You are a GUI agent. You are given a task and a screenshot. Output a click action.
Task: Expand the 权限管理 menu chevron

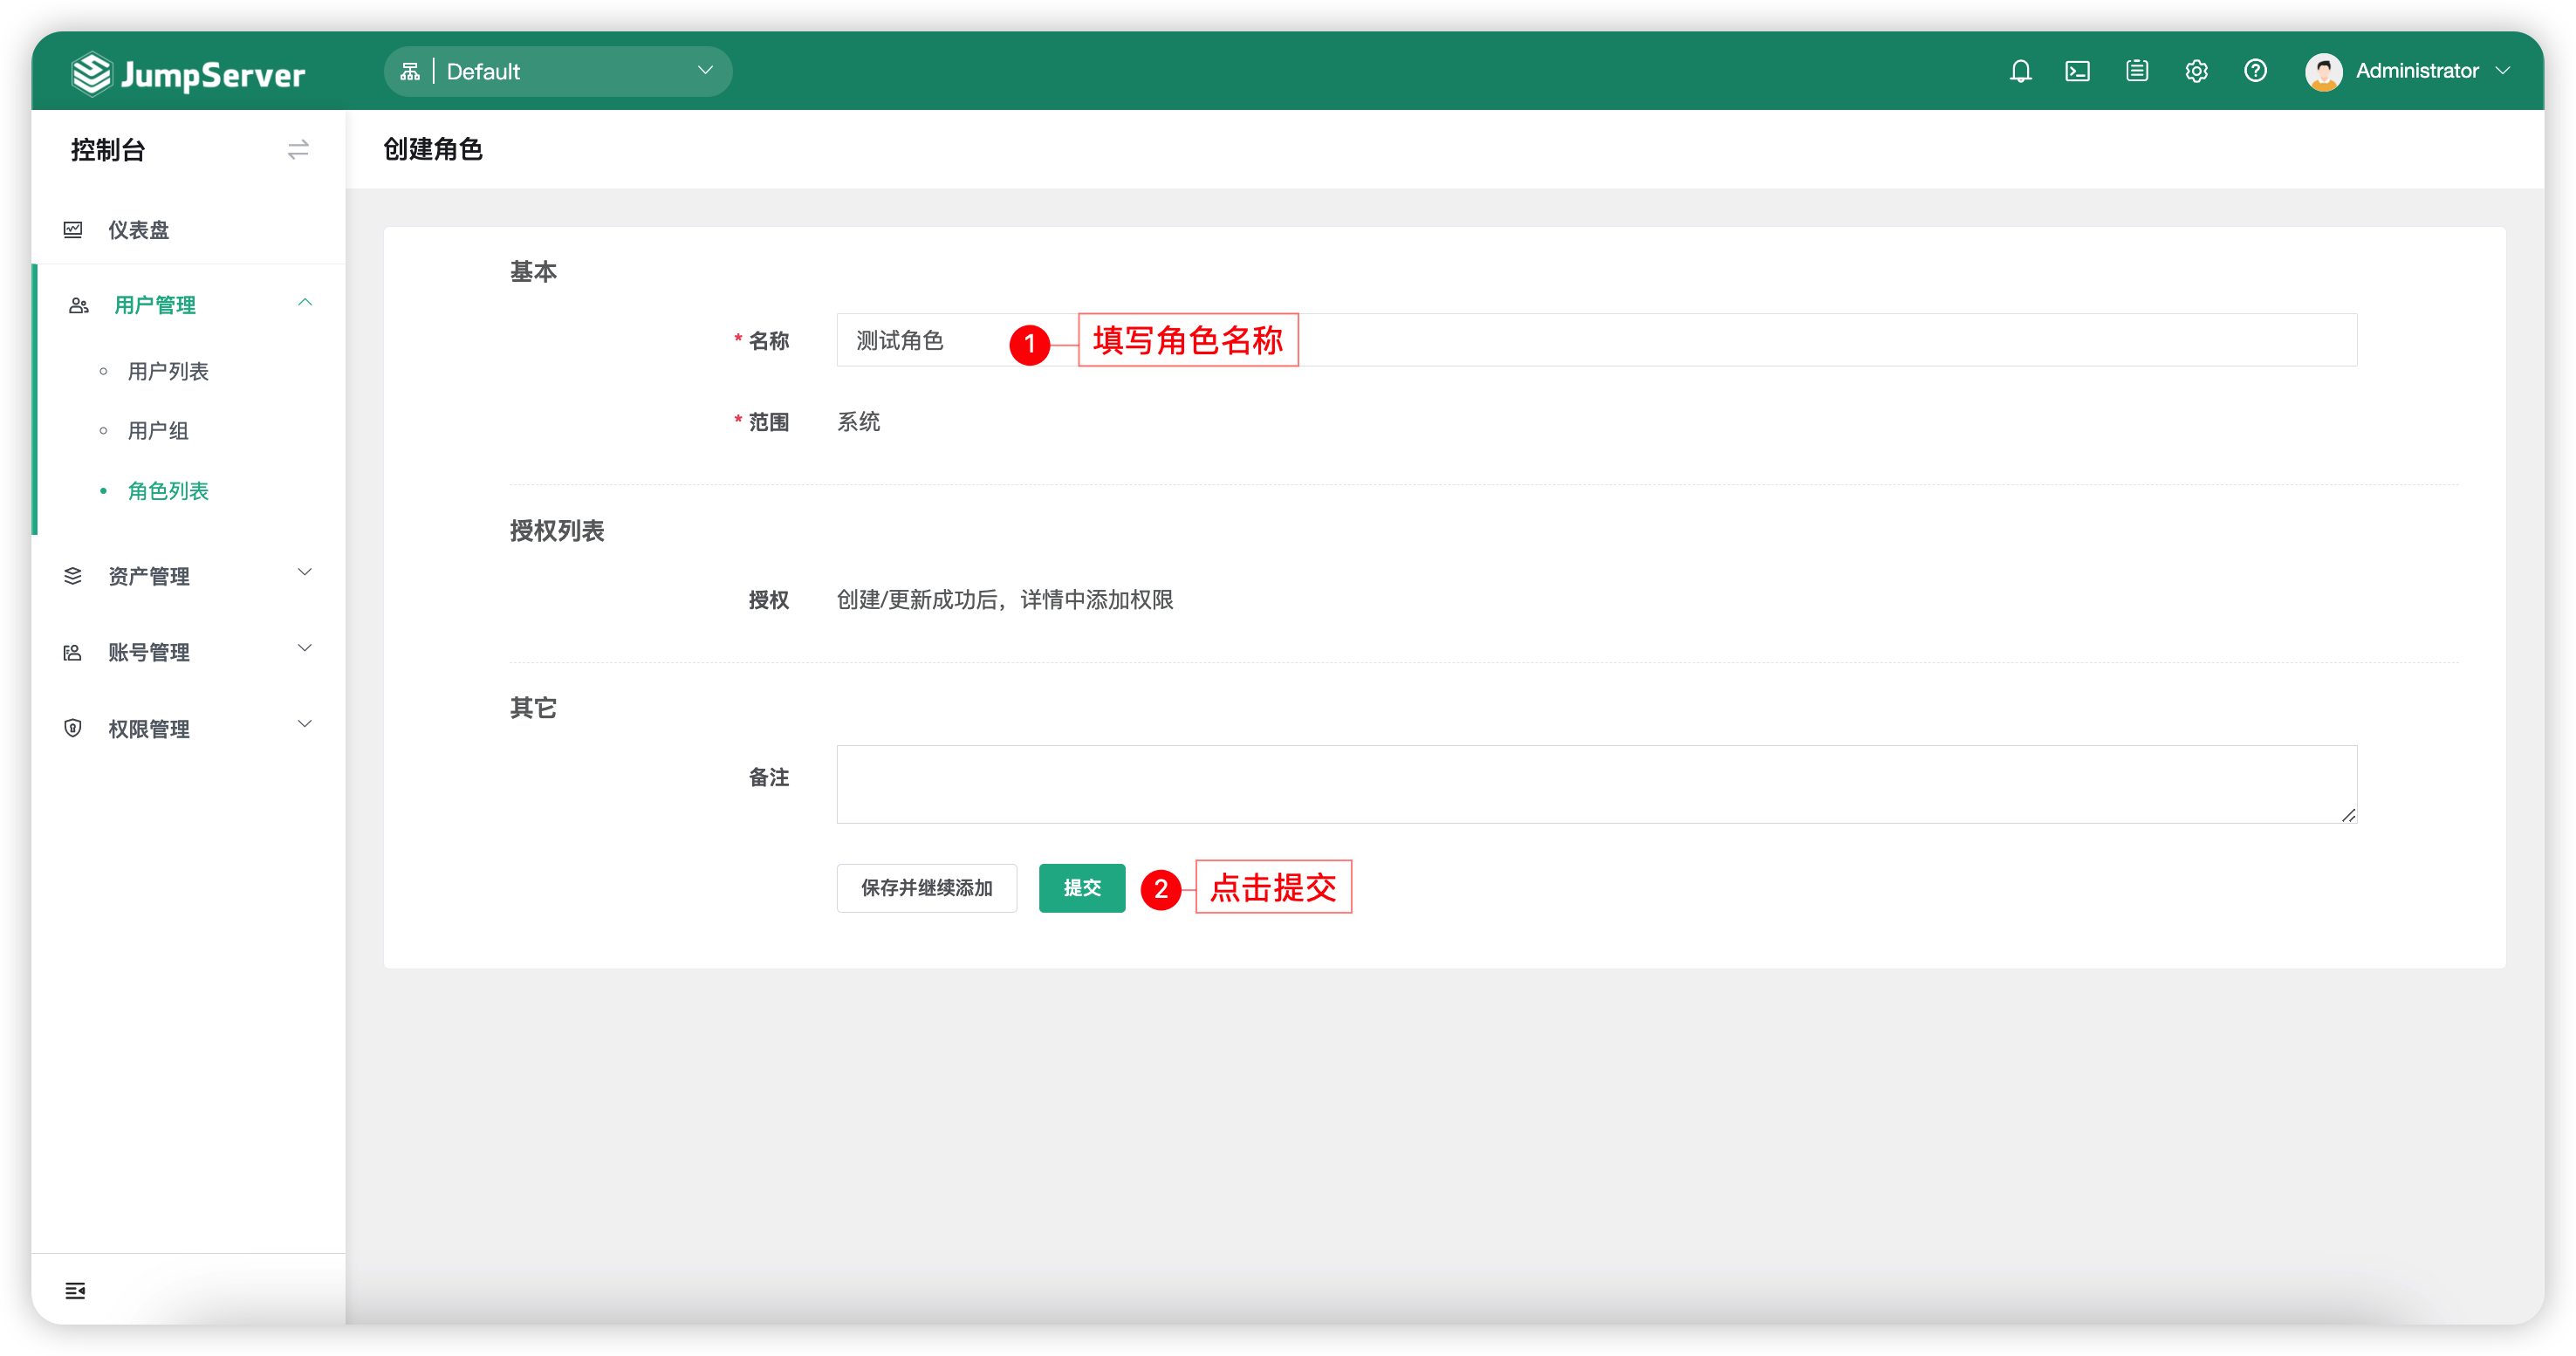pyautogui.click(x=305, y=724)
